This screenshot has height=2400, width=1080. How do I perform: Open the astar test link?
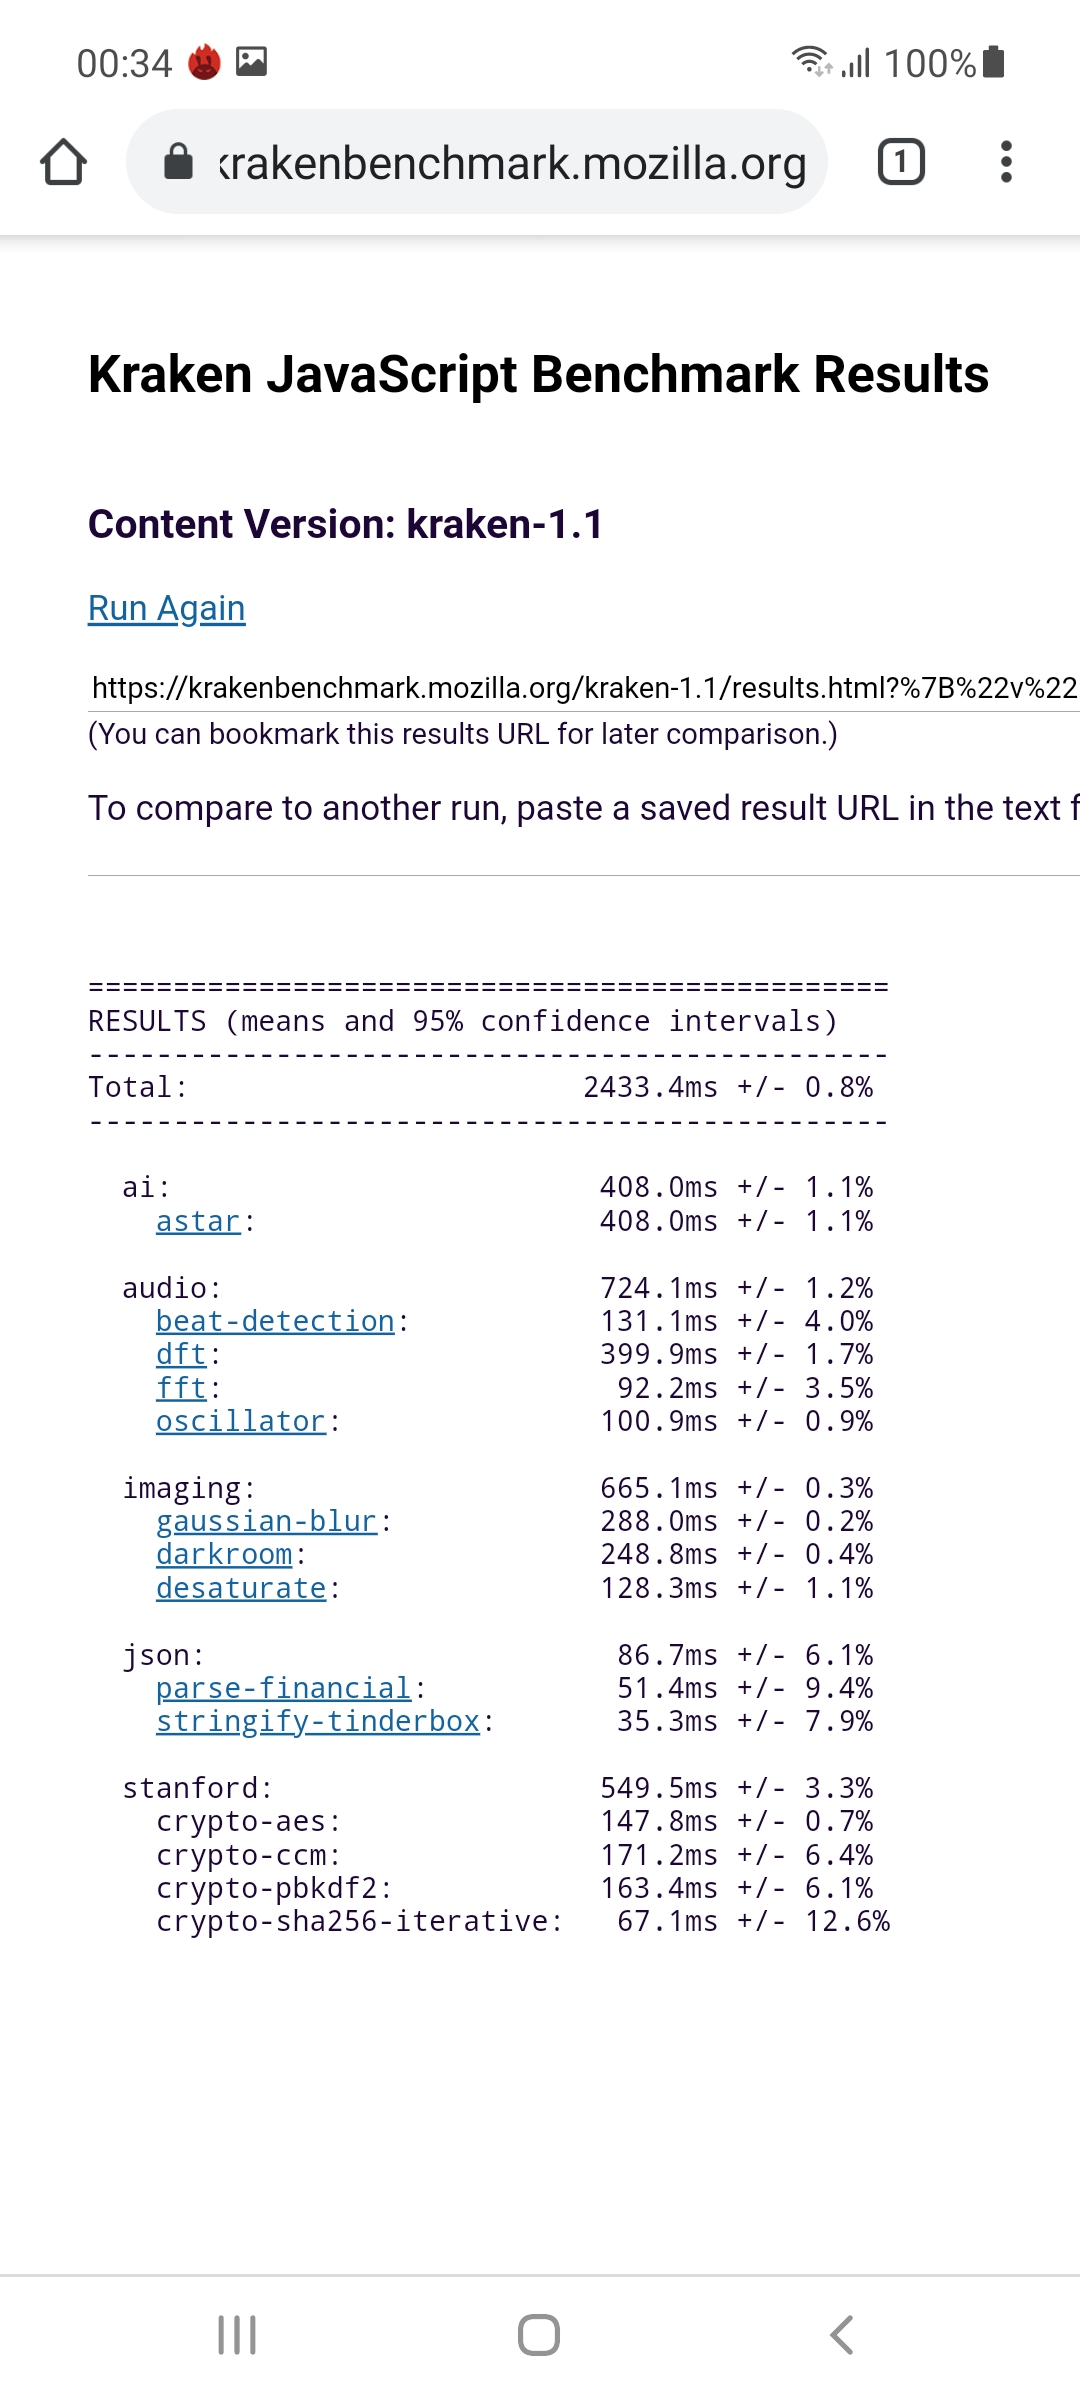click(198, 1221)
